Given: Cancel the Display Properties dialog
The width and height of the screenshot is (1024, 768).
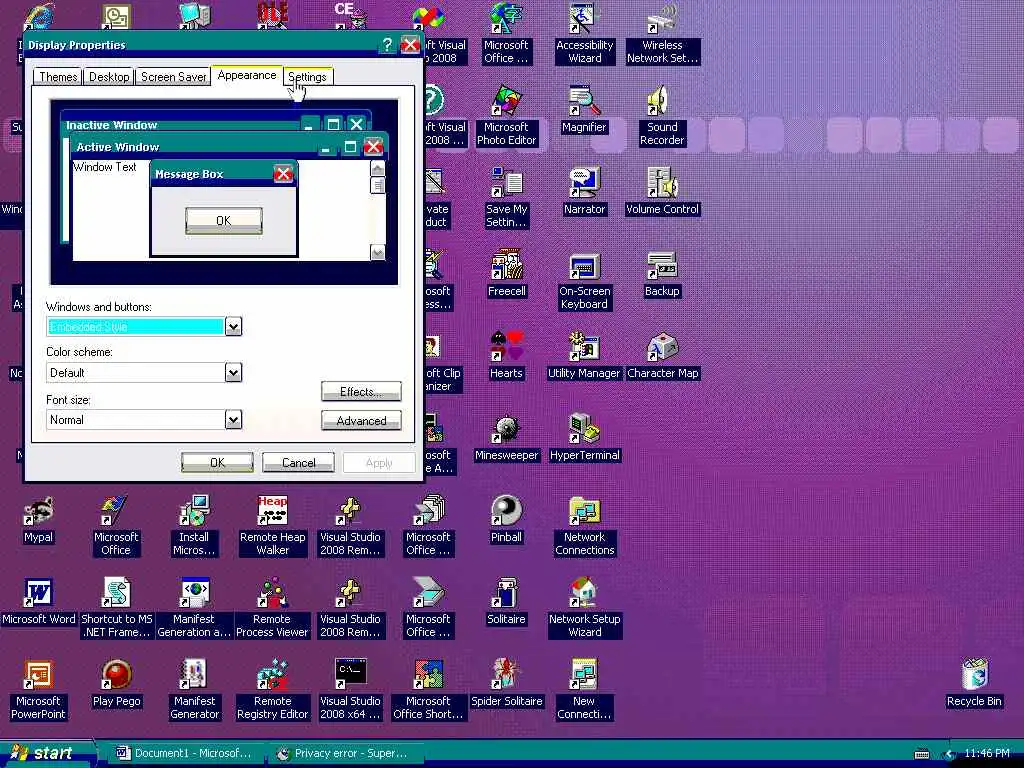Looking at the screenshot, I should (298, 462).
